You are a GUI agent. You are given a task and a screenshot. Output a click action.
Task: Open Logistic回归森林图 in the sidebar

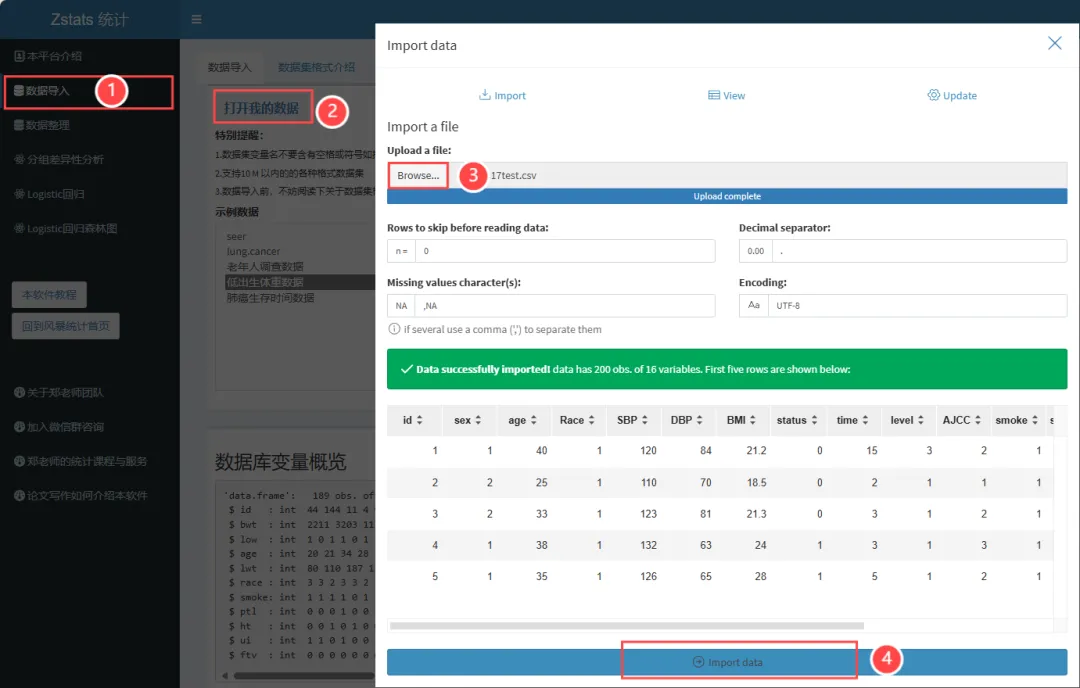66,229
